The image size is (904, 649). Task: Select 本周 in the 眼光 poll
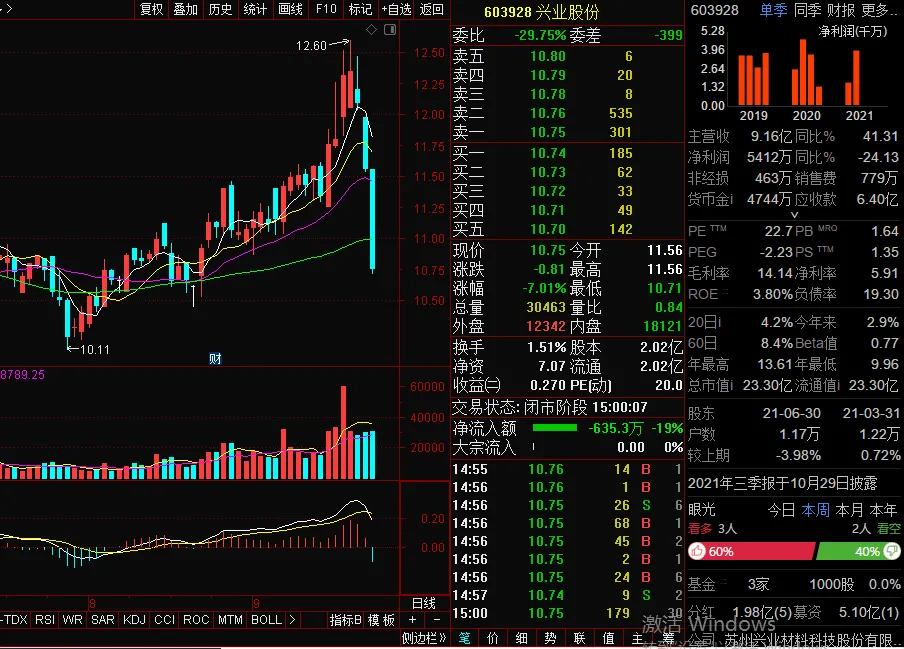pyautogui.click(x=815, y=510)
